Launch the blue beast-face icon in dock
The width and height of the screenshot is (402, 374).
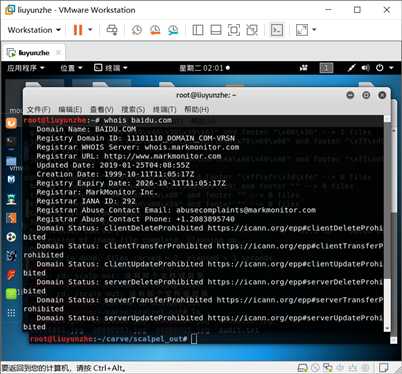[x=11, y=256]
